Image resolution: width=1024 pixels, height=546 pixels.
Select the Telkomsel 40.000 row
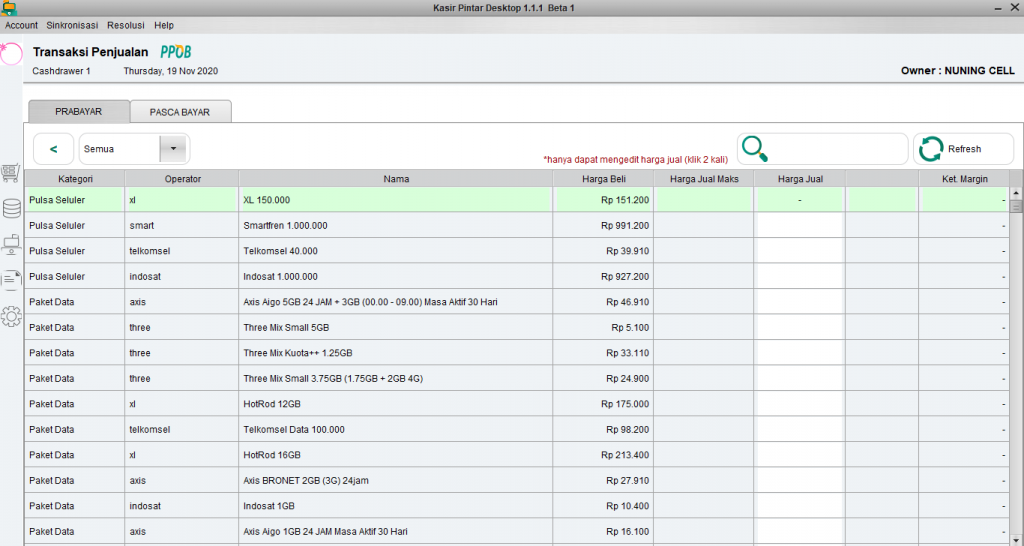(x=517, y=251)
